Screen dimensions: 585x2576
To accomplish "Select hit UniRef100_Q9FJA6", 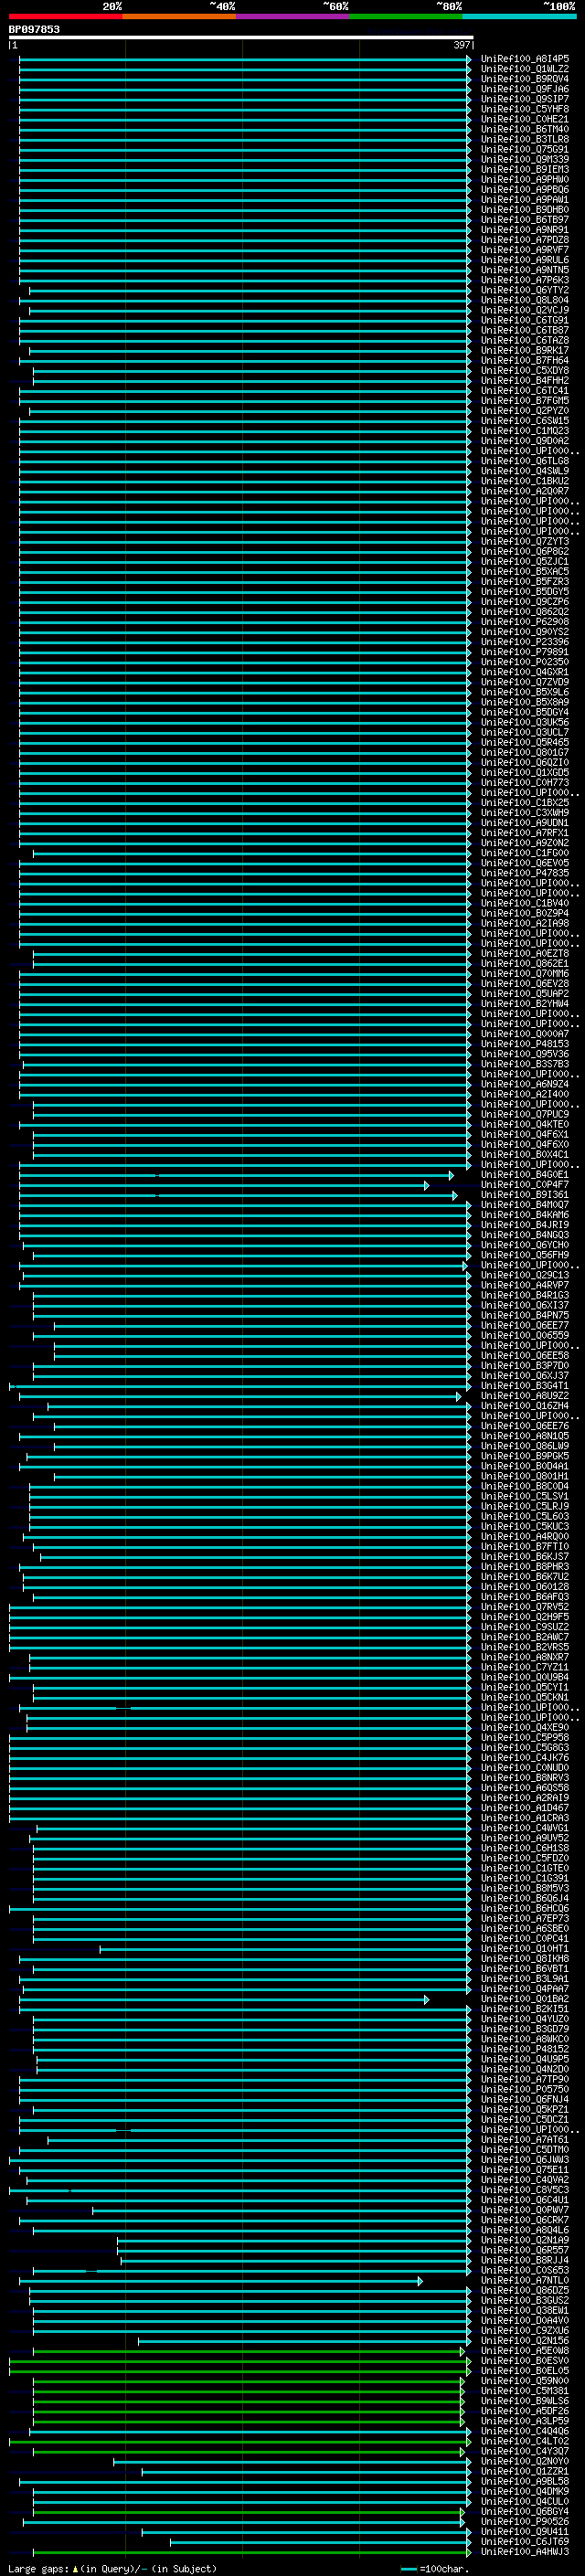I will [x=525, y=89].
